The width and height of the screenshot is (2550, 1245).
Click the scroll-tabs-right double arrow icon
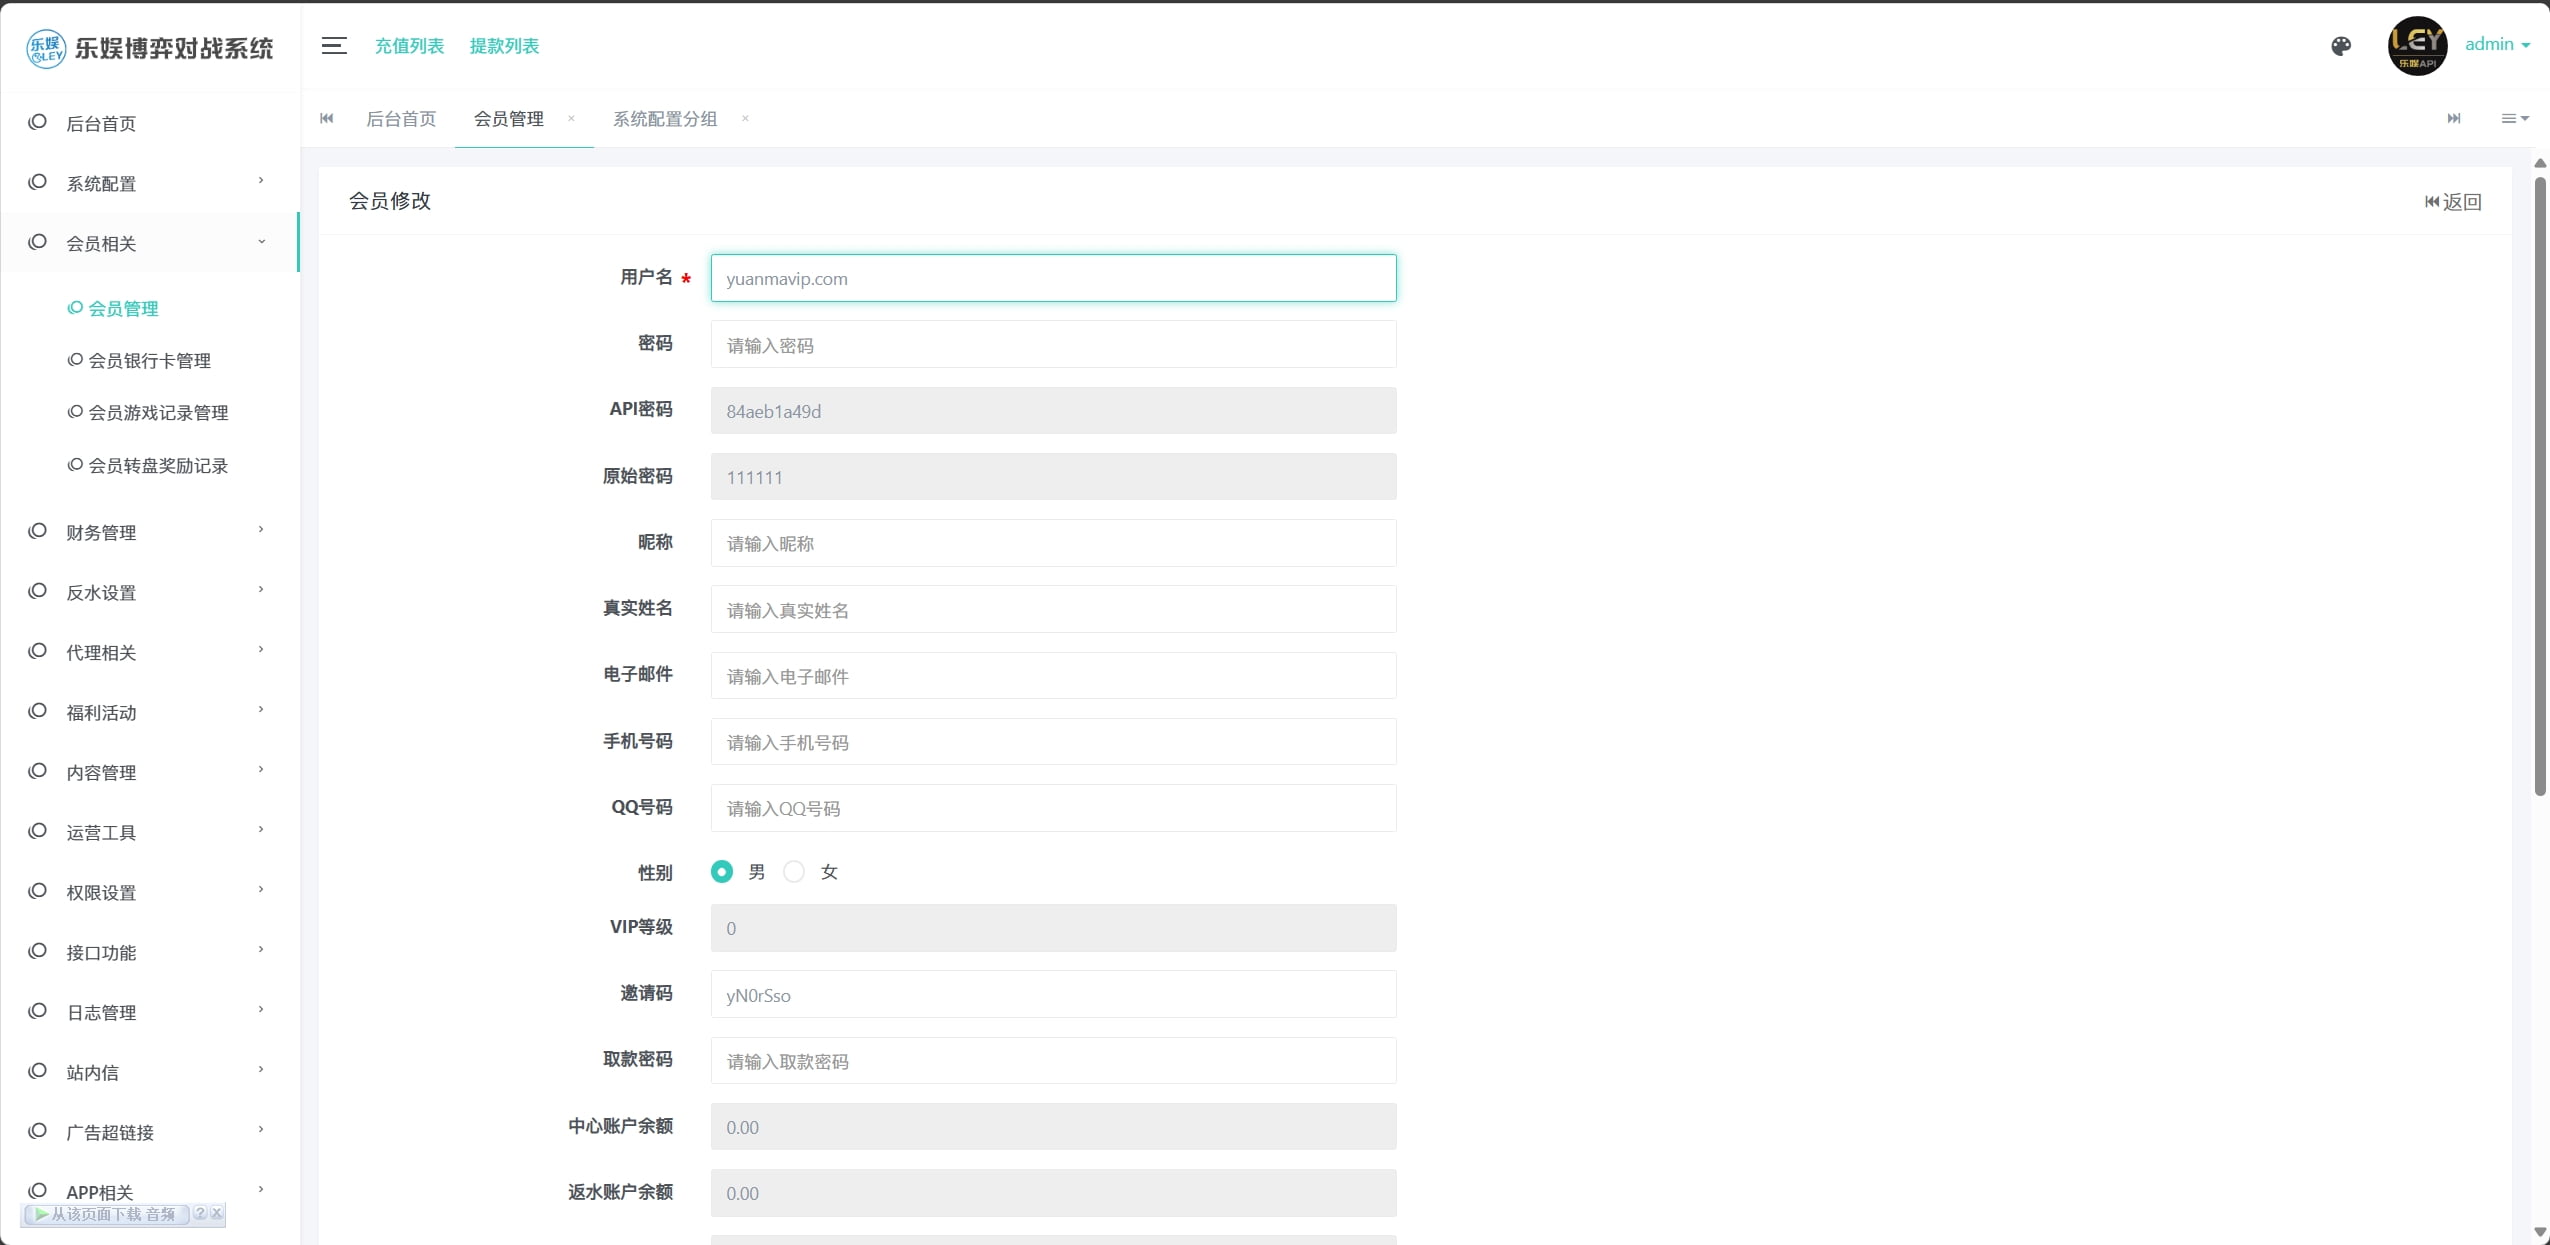2454,118
